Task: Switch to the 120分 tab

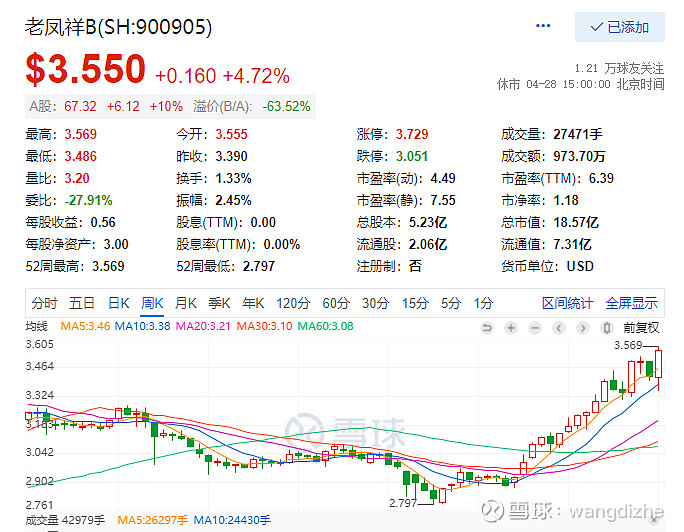Action: pos(293,303)
